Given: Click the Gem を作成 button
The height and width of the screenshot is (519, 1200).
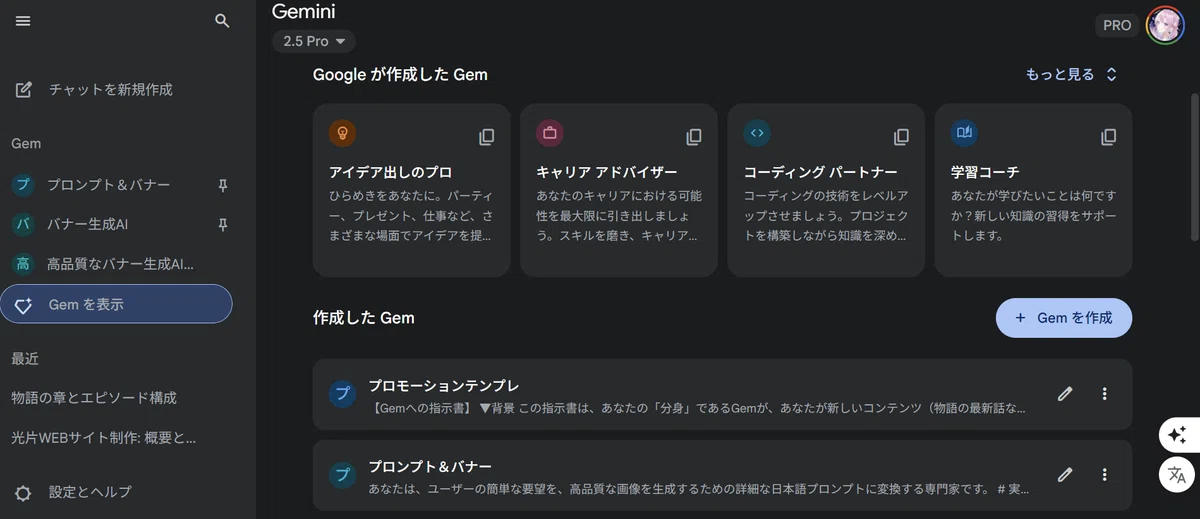Looking at the screenshot, I should pyautogui.click(x=1064, y=318).
